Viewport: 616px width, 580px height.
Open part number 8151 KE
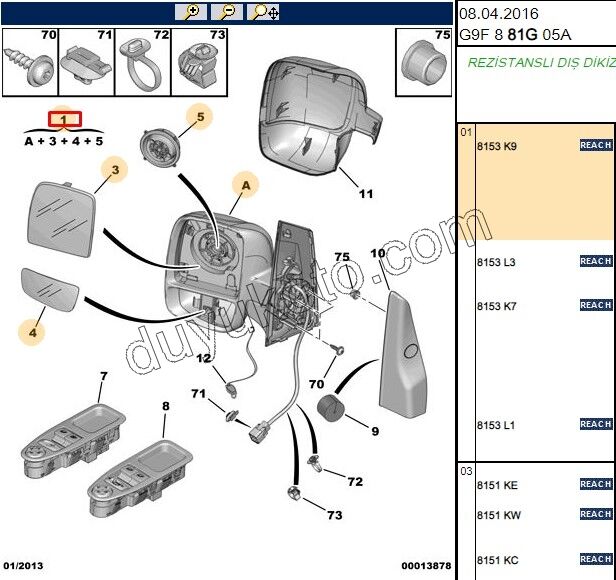tap(497, 485)
